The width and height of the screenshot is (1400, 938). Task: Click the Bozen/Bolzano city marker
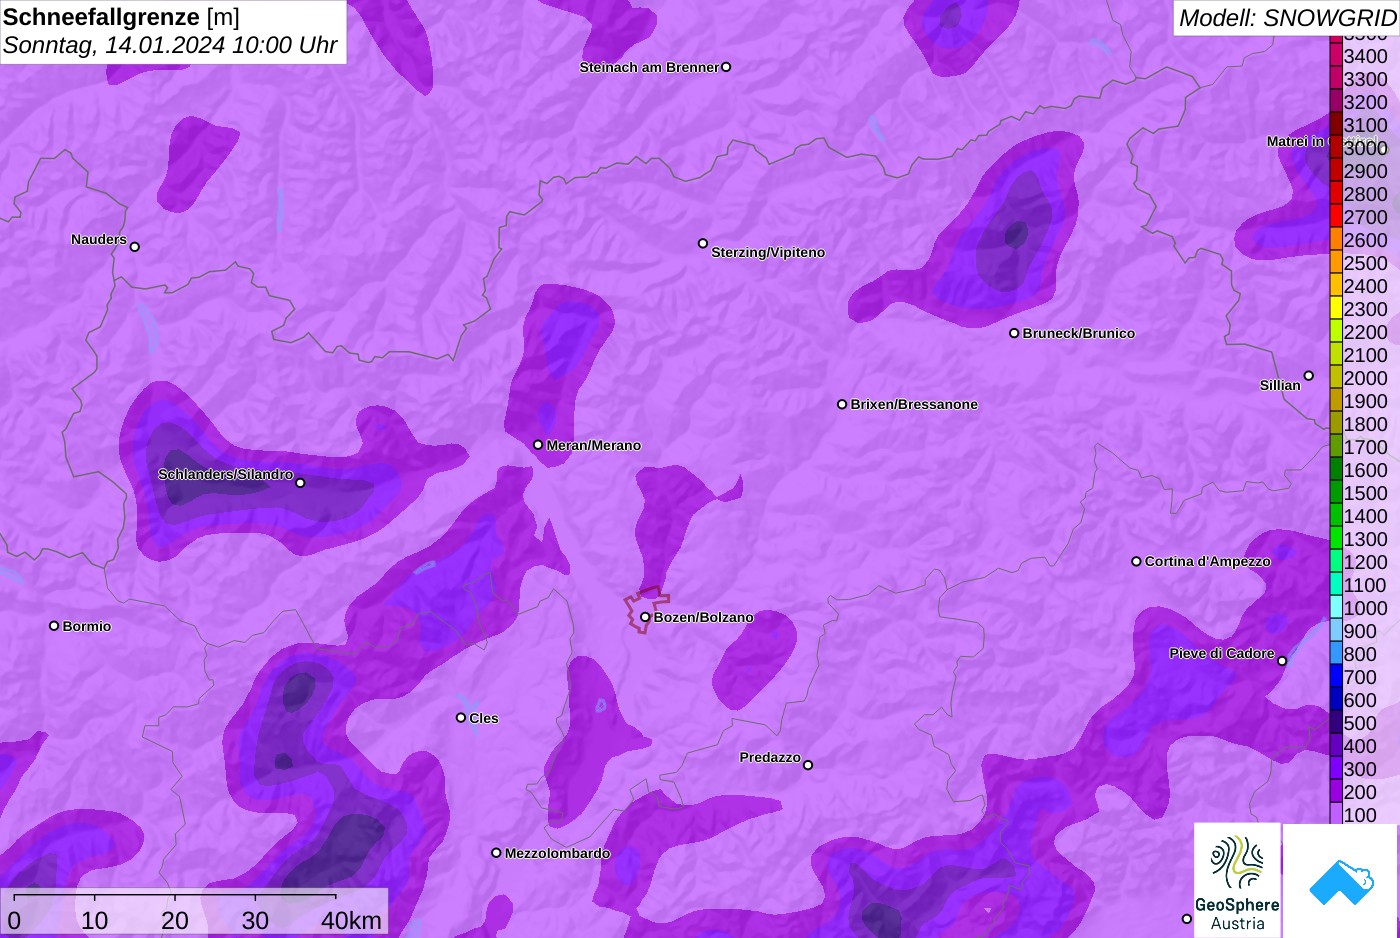point(645,617)
